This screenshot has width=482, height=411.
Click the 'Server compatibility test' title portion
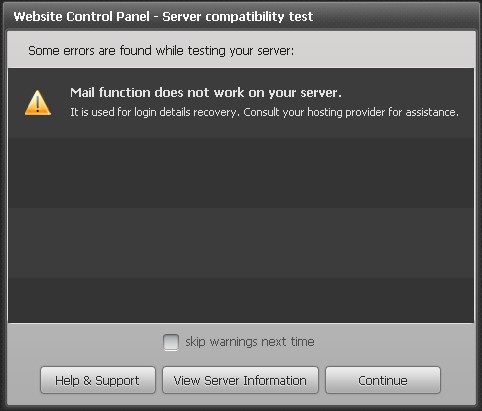(x=238, y=16)
